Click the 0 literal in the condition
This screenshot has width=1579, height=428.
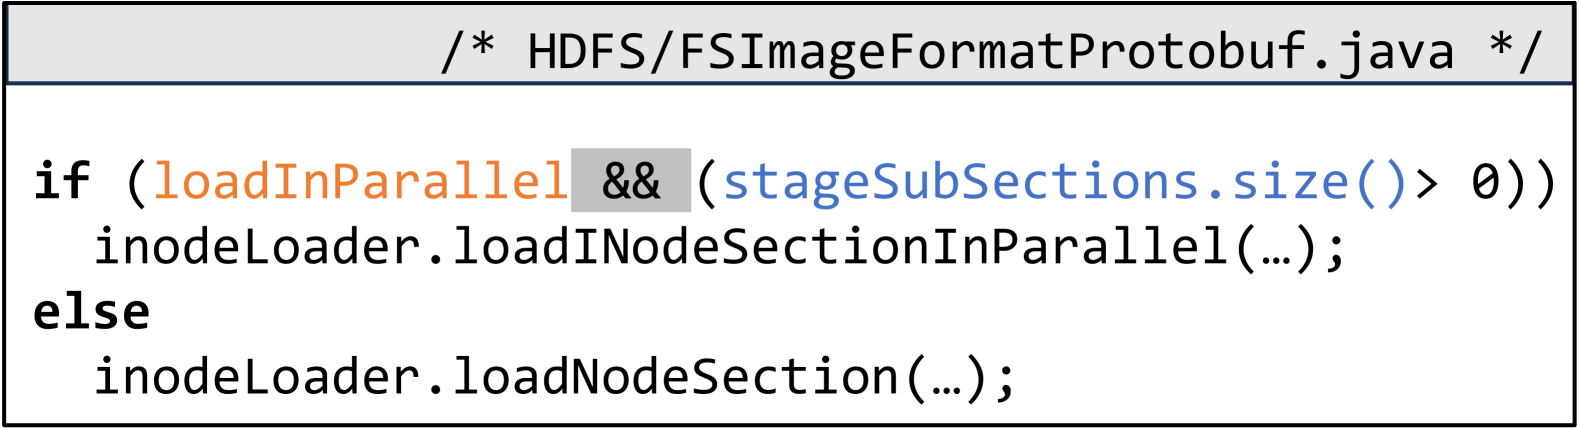[1485, 183]
